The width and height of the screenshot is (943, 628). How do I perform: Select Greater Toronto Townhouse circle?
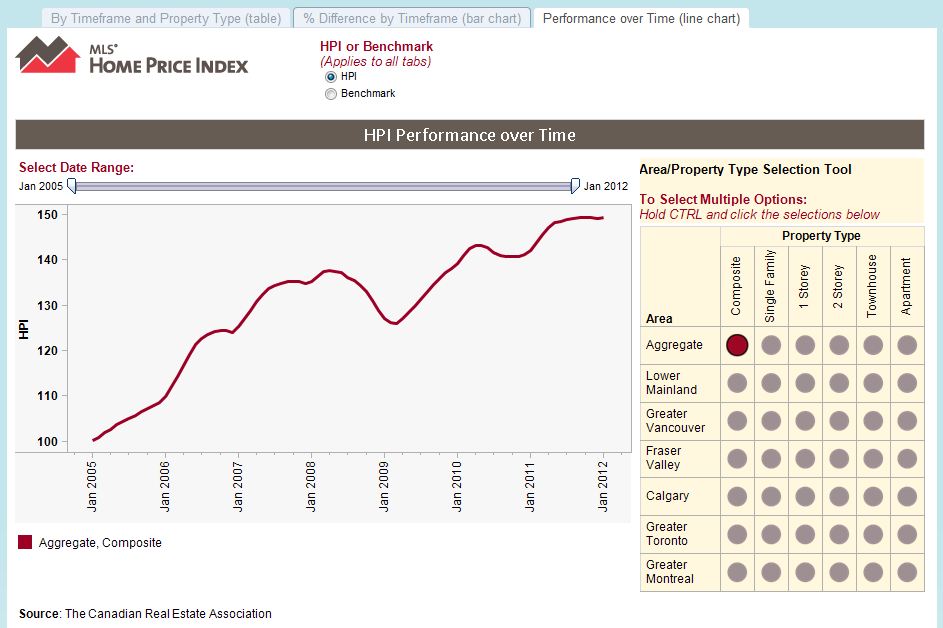tap(873, 534)
